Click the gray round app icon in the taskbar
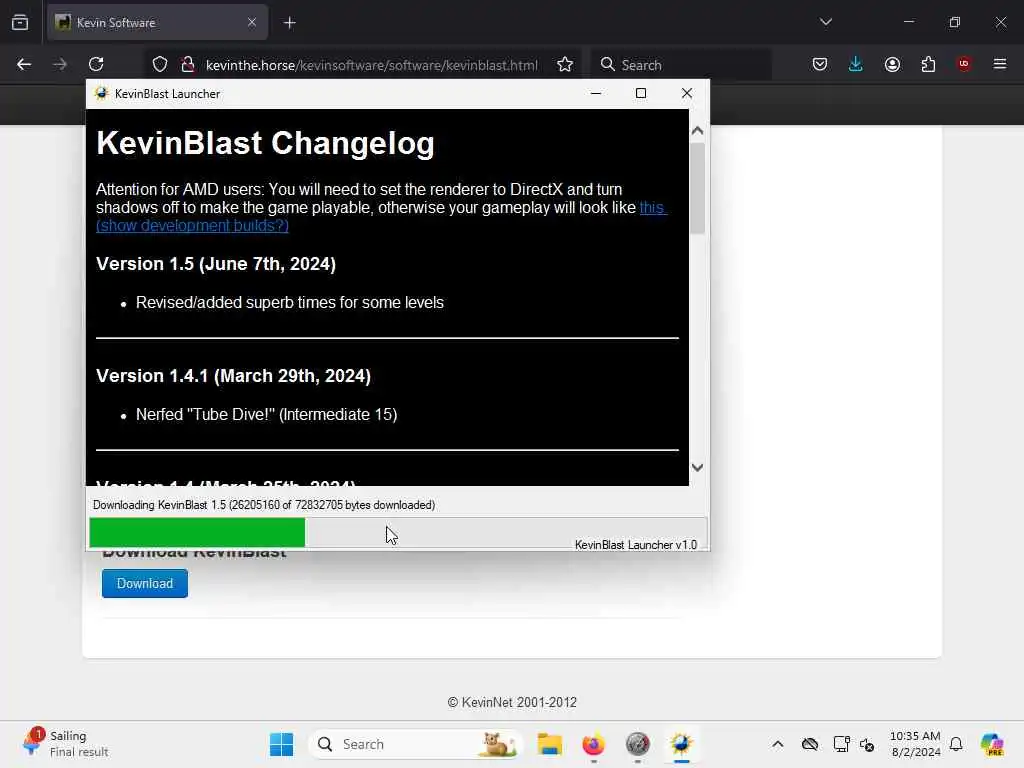The image size is (1024, 768). click(637, 744)
